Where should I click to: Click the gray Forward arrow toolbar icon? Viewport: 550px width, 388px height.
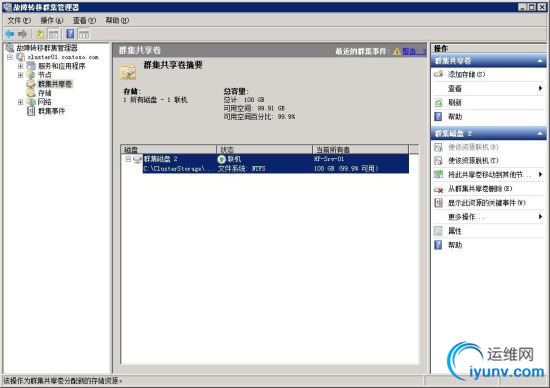(x=22, y=34)
